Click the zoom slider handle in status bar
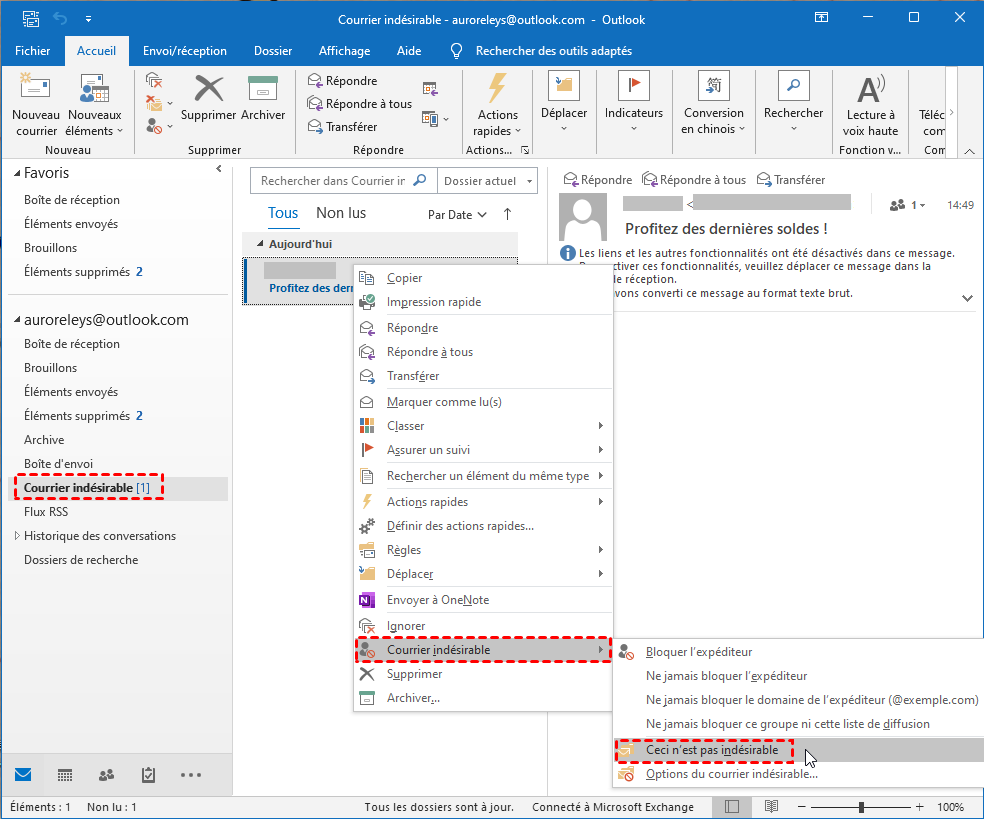The height and width of the screenshot is (819, 984). [861, 807]
